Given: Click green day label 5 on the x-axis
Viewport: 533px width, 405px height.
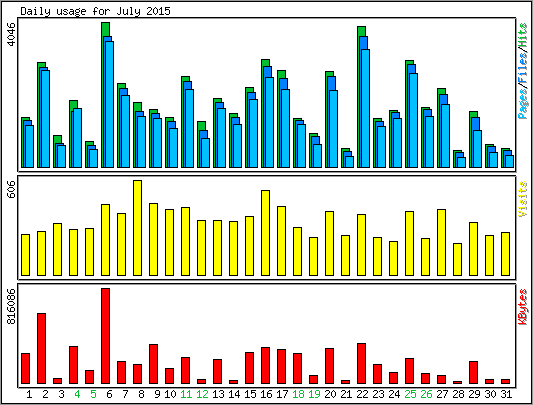Looking at the screenshot, I should [93, 394].
